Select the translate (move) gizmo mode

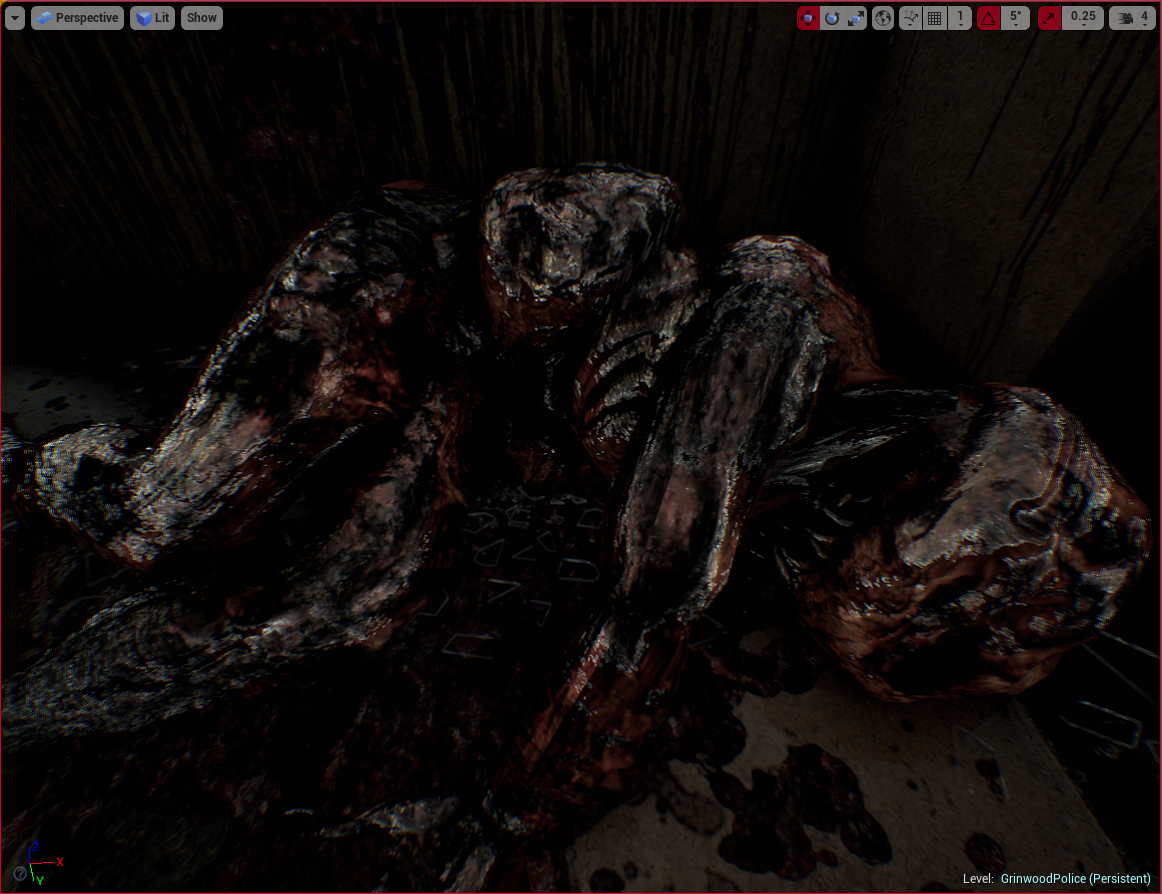808,18
